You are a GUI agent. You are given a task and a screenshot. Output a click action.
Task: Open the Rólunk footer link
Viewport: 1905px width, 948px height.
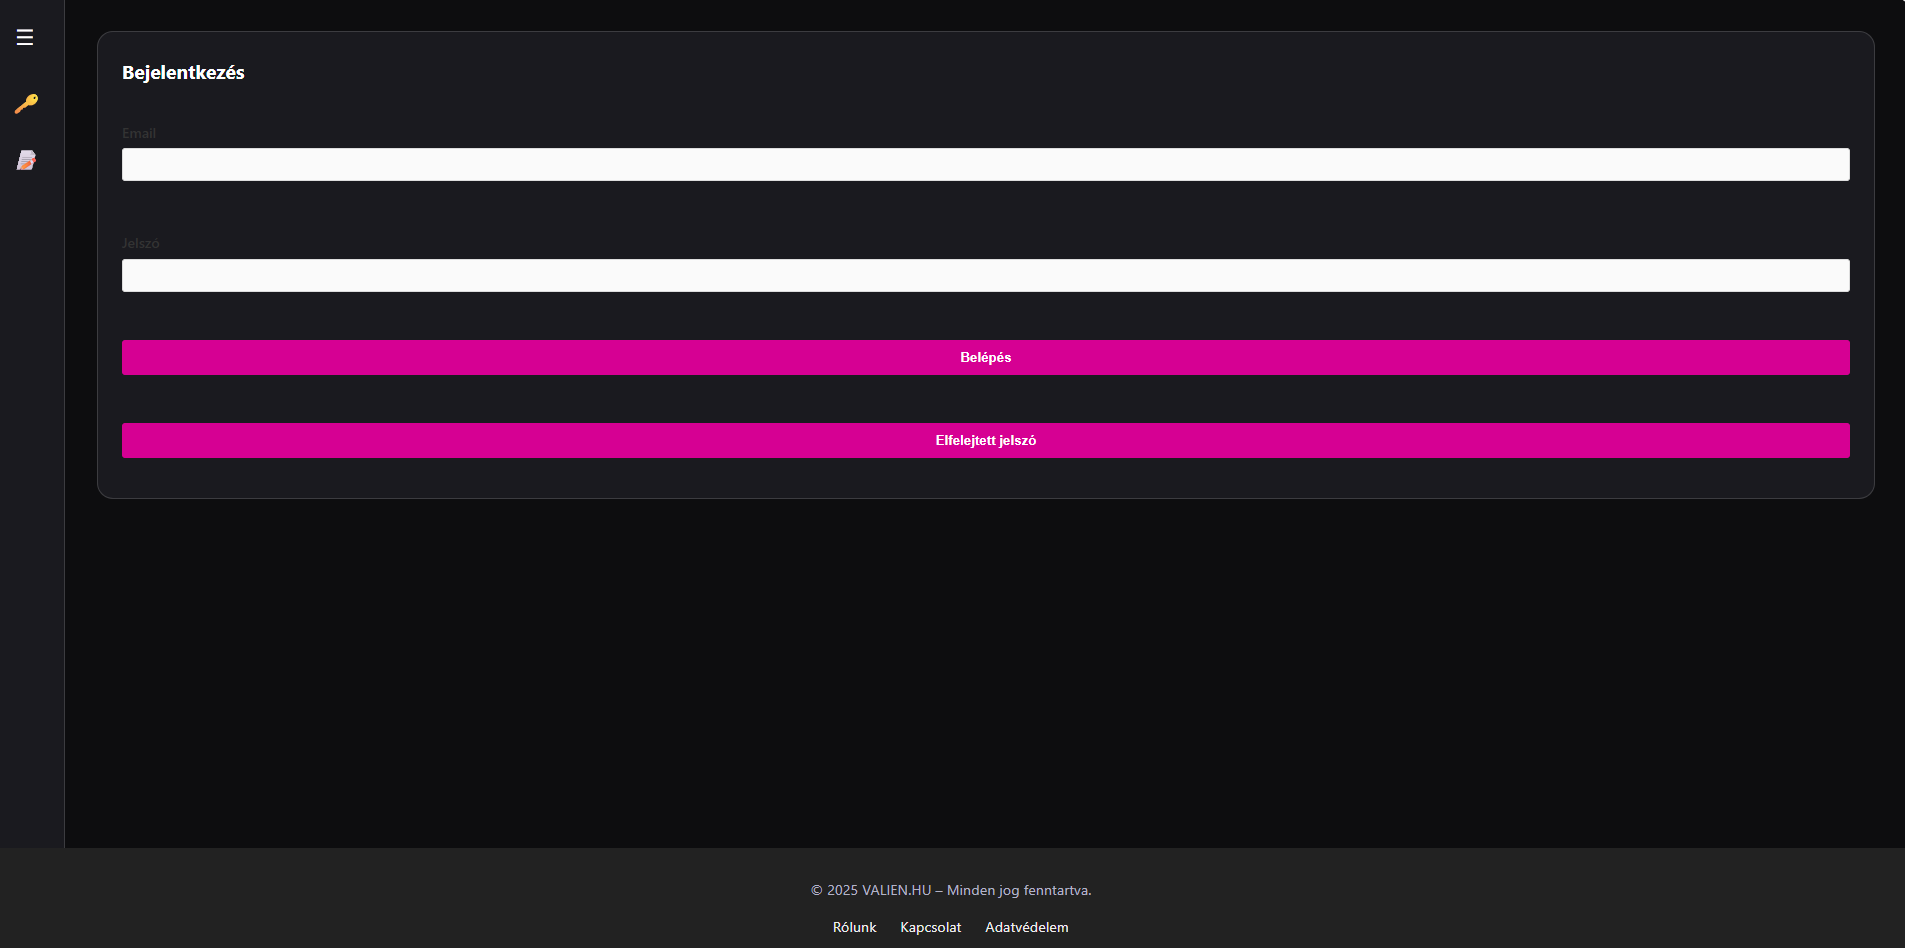[854, 928]
